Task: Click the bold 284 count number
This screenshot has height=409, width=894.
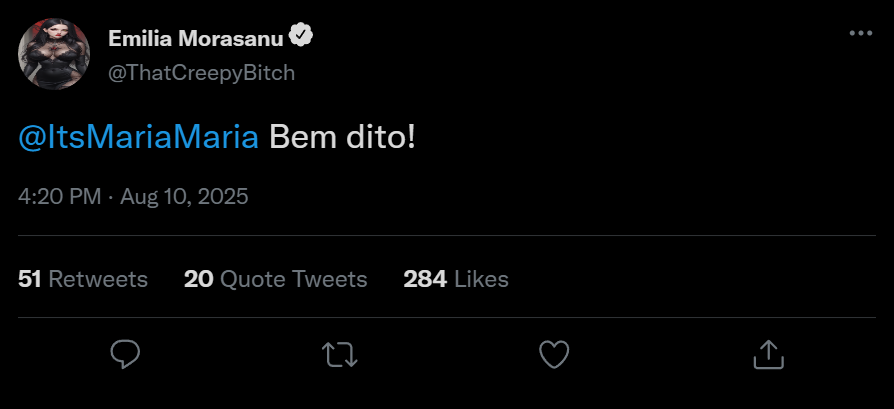Action: [x=424, y=279]
